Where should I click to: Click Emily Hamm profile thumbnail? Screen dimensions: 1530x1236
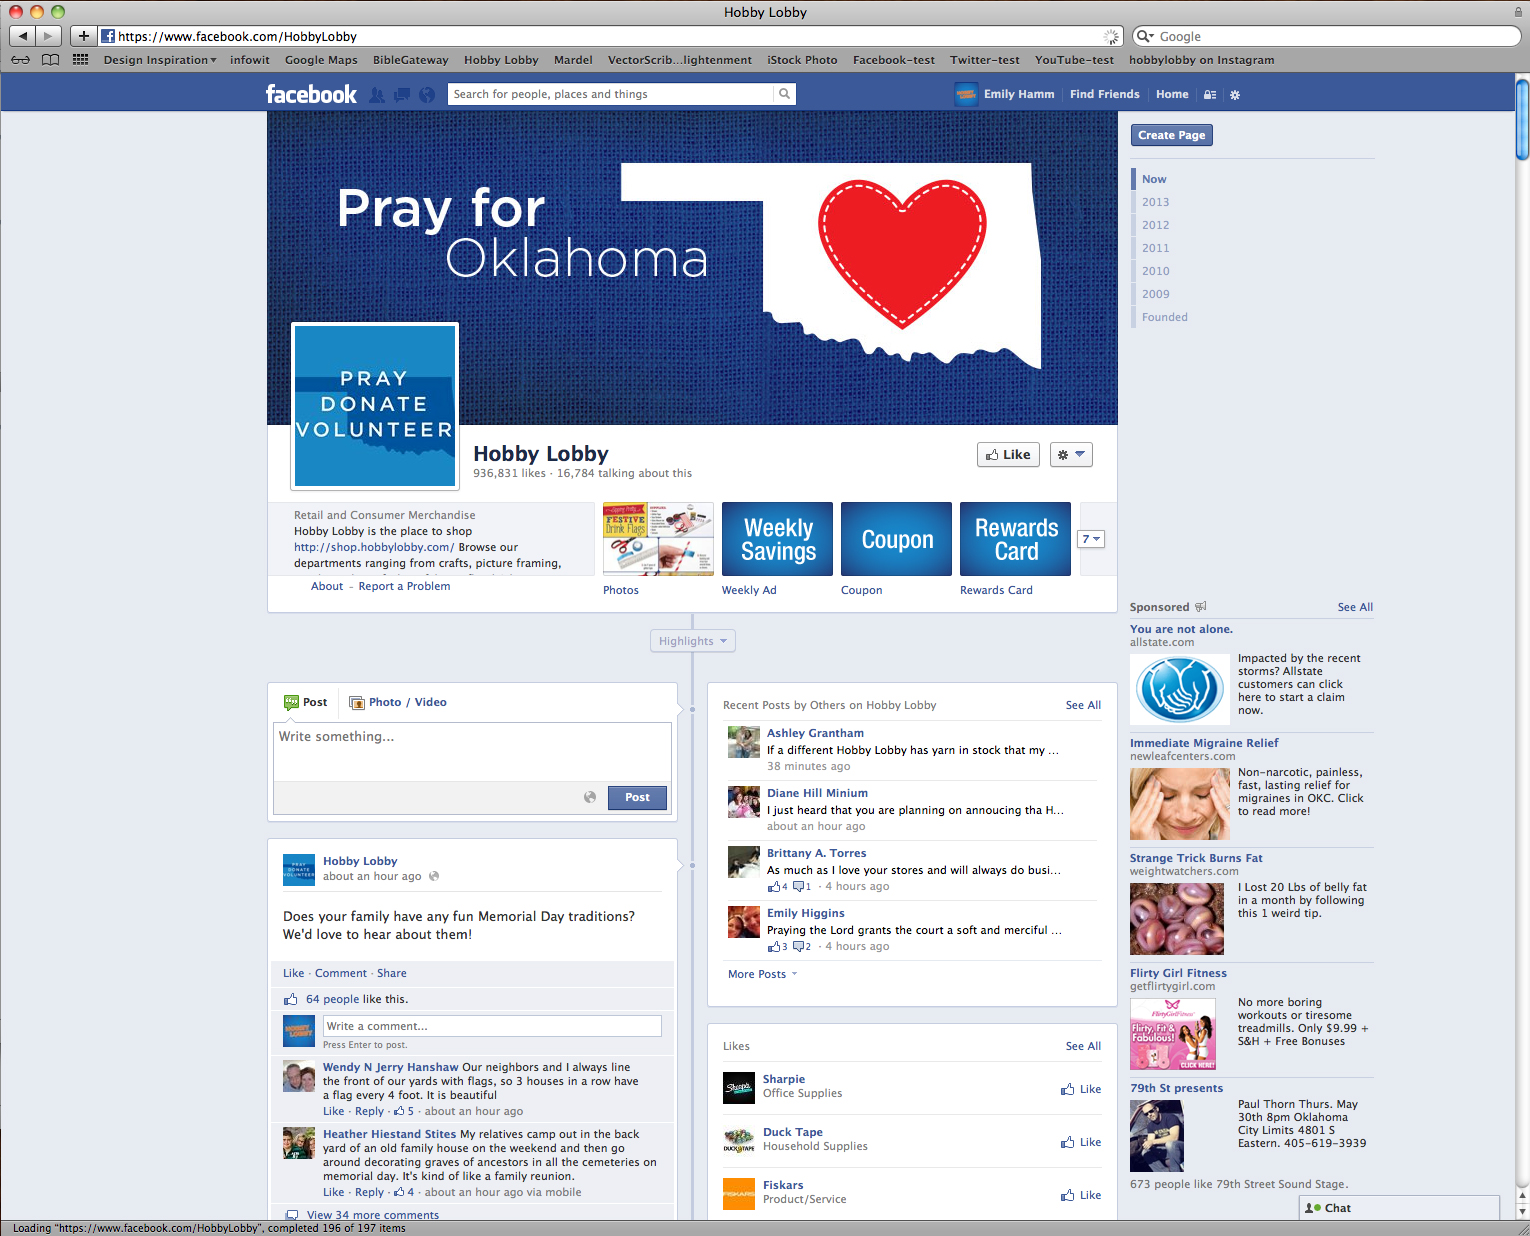coord(966,94)
